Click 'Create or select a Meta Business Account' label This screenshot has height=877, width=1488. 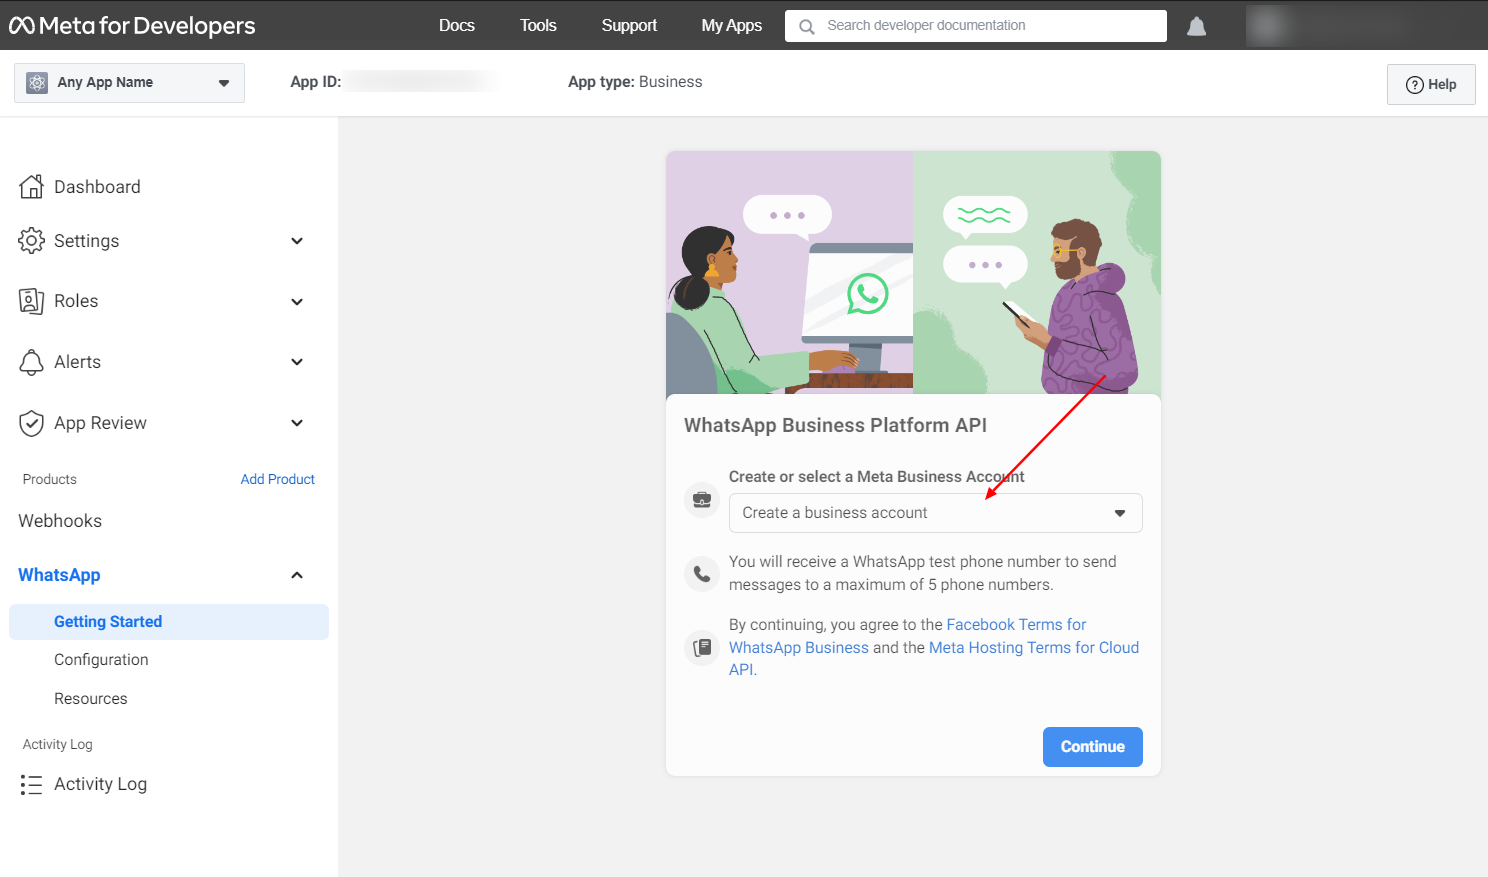tap(876, 477)
